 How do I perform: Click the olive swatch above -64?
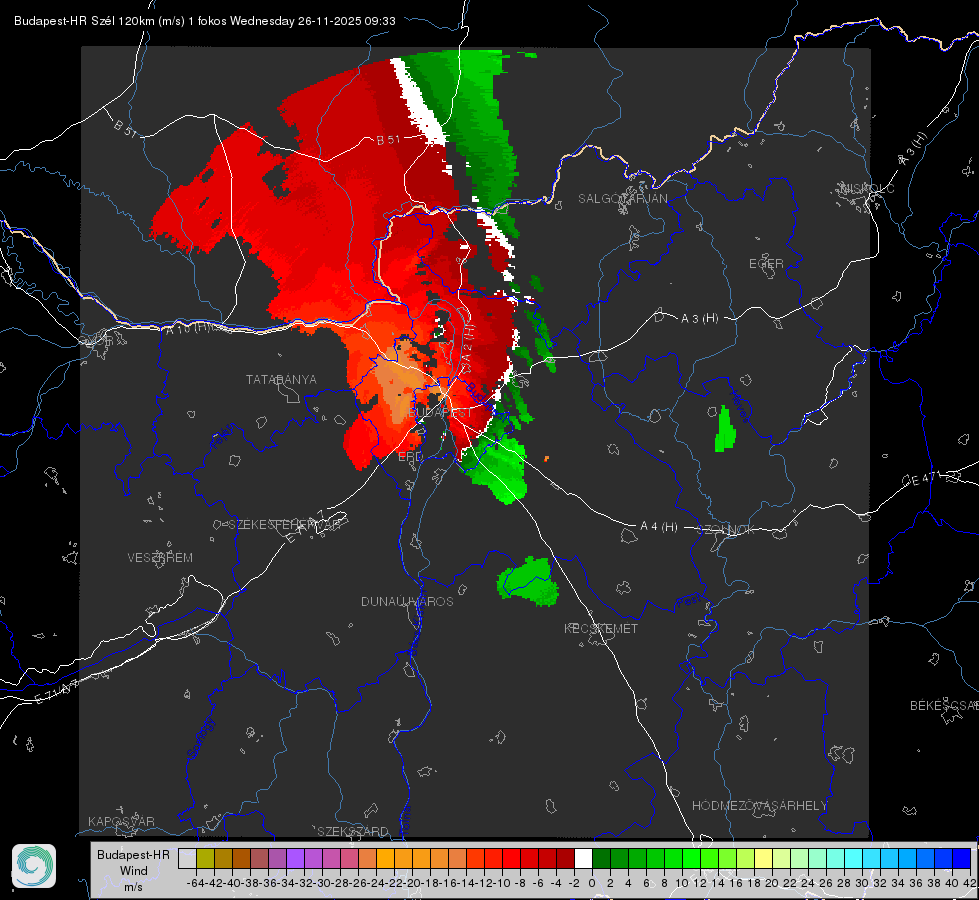pyautogui.click(x=205, y=858)
